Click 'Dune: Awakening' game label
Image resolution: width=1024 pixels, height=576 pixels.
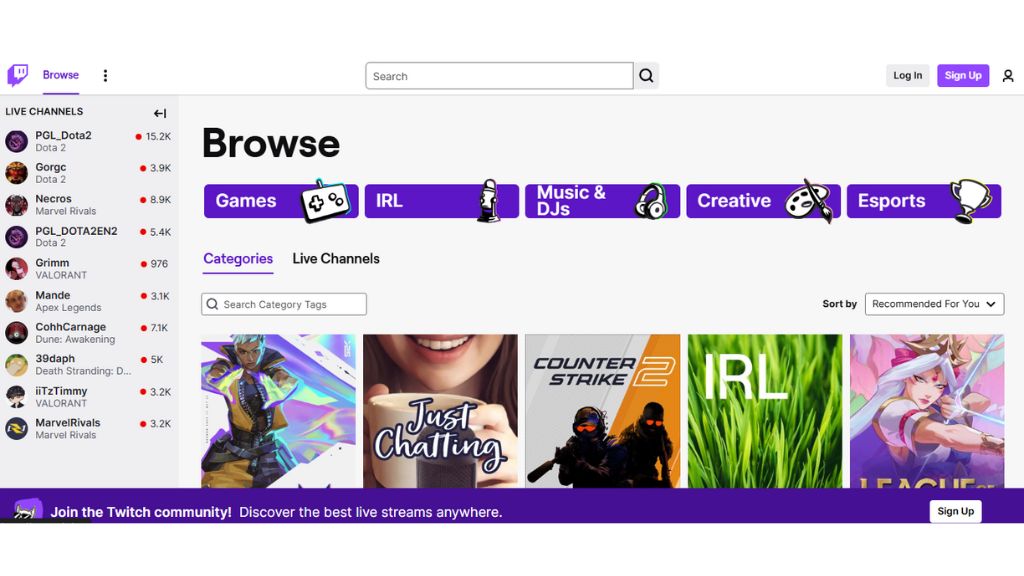[75, 340]
